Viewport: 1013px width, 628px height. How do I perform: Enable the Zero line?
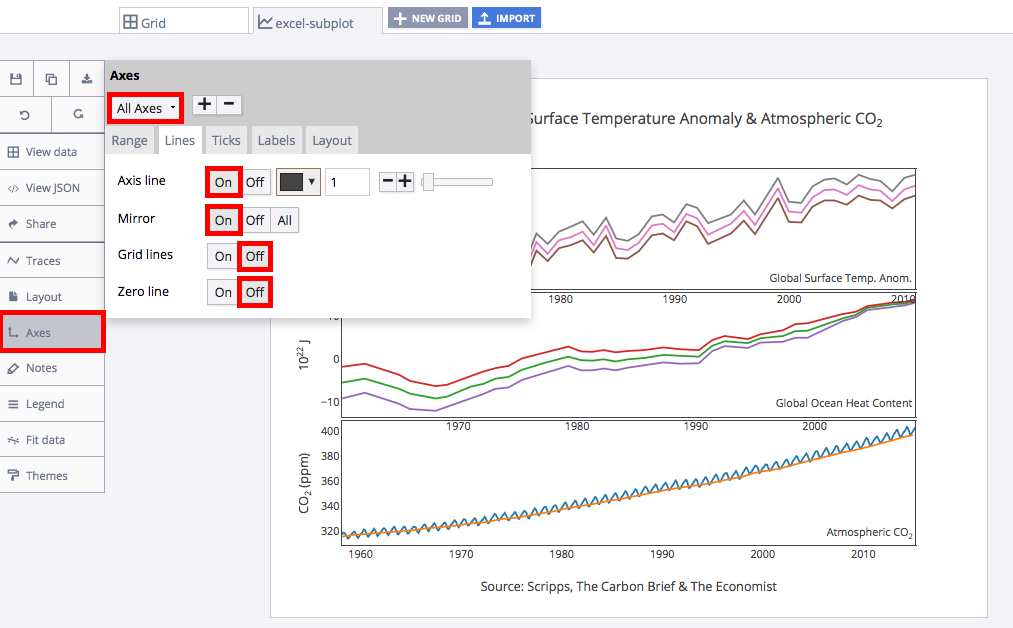[223, 291]
